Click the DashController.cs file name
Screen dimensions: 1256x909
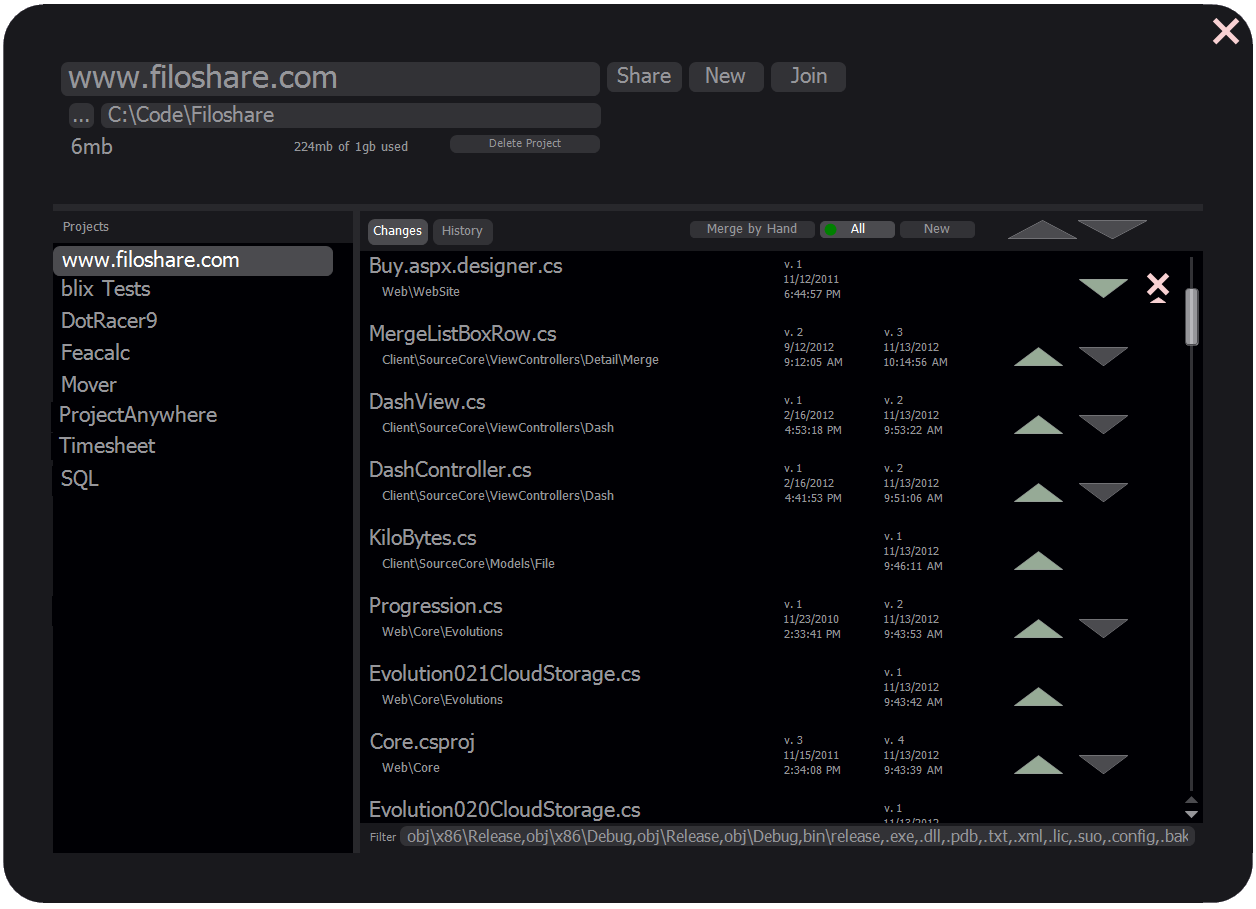click(x=450, y=470)
